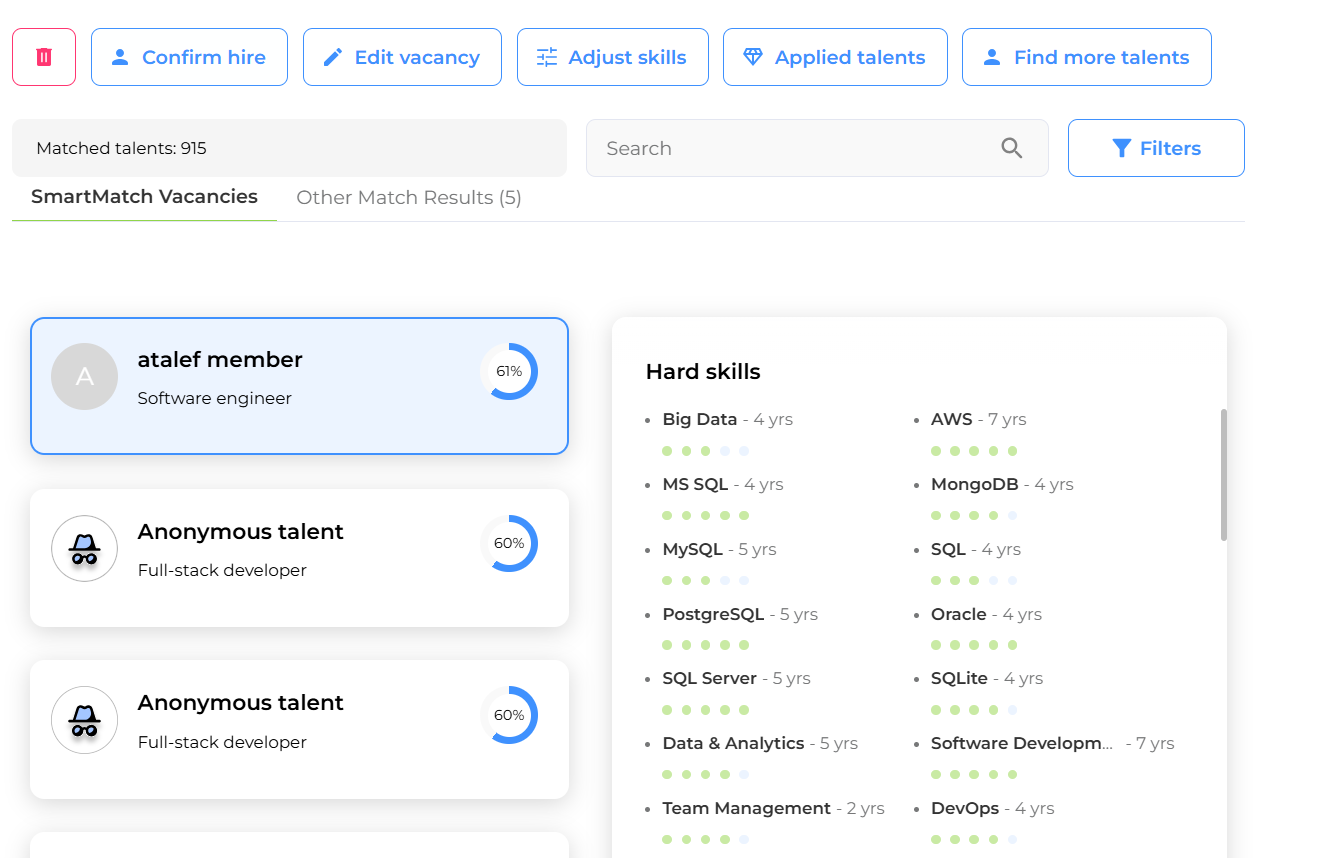Click the MySQL skill entry
The image size is (1339, 858).
click(x=719, y=549)
